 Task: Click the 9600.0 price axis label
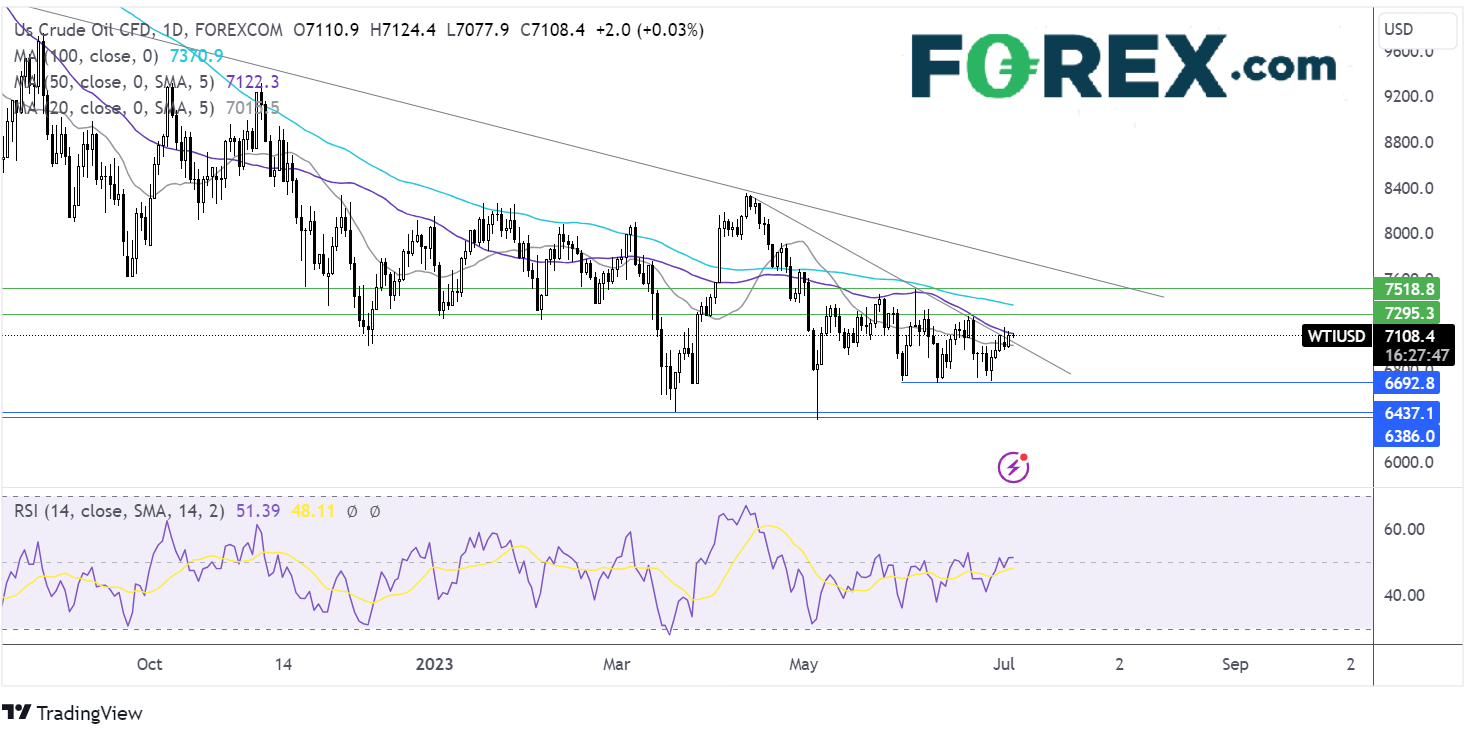pyautogui.click(x=1409, y=52)
